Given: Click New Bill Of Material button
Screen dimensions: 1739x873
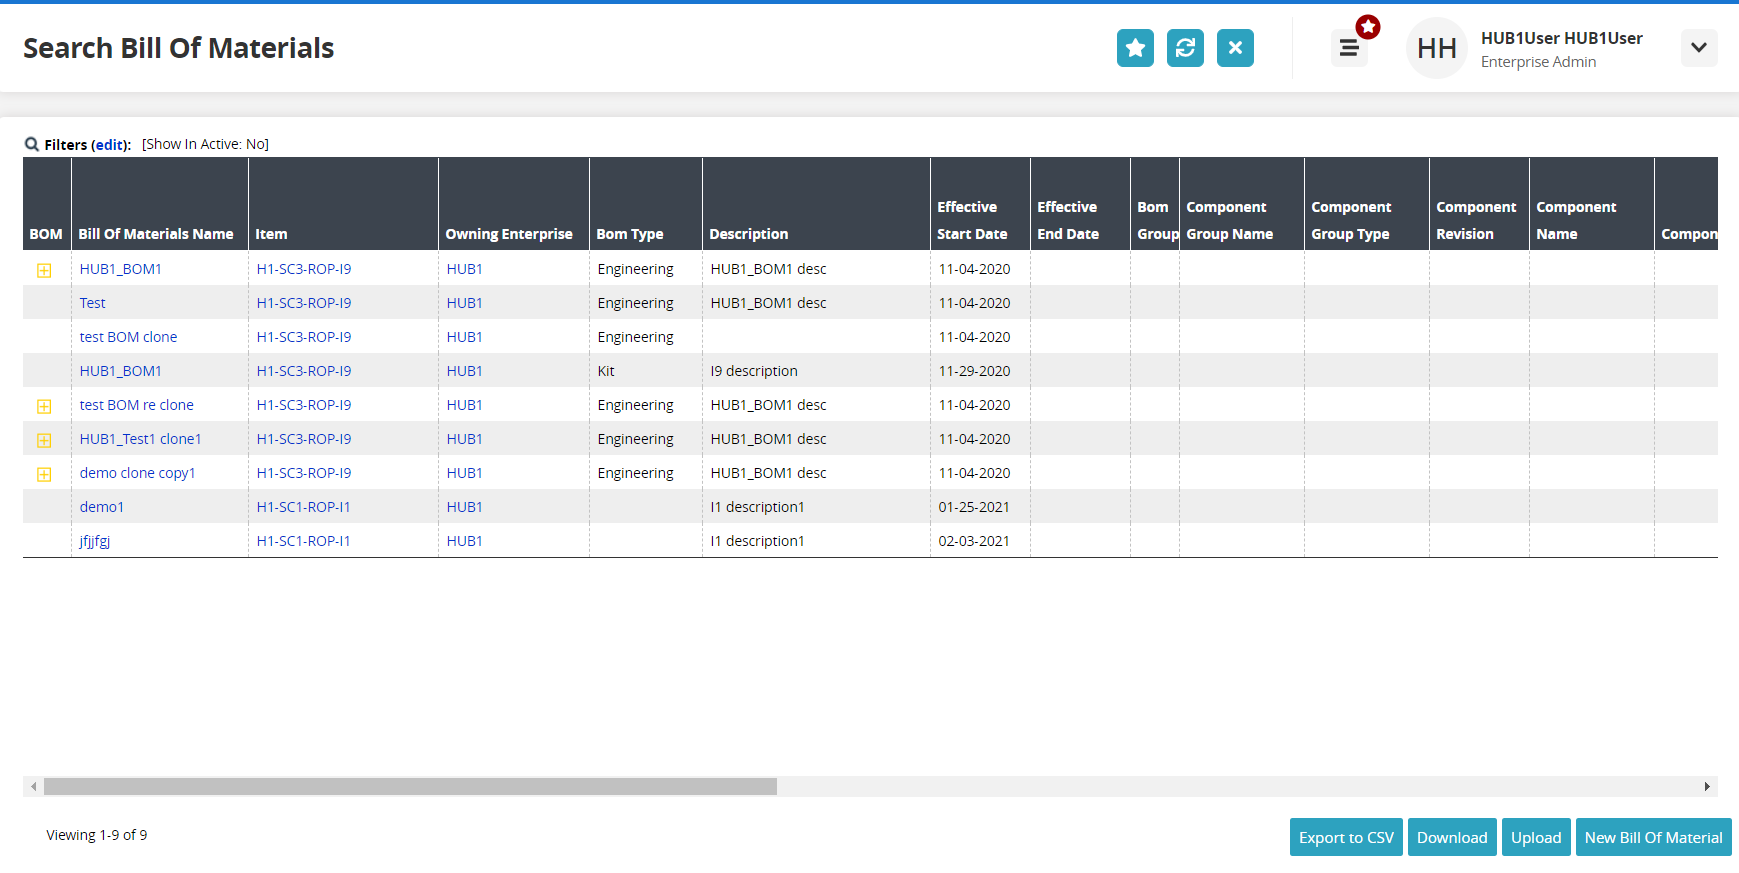Looking at the screenshot, I should tap(1653, 837).
